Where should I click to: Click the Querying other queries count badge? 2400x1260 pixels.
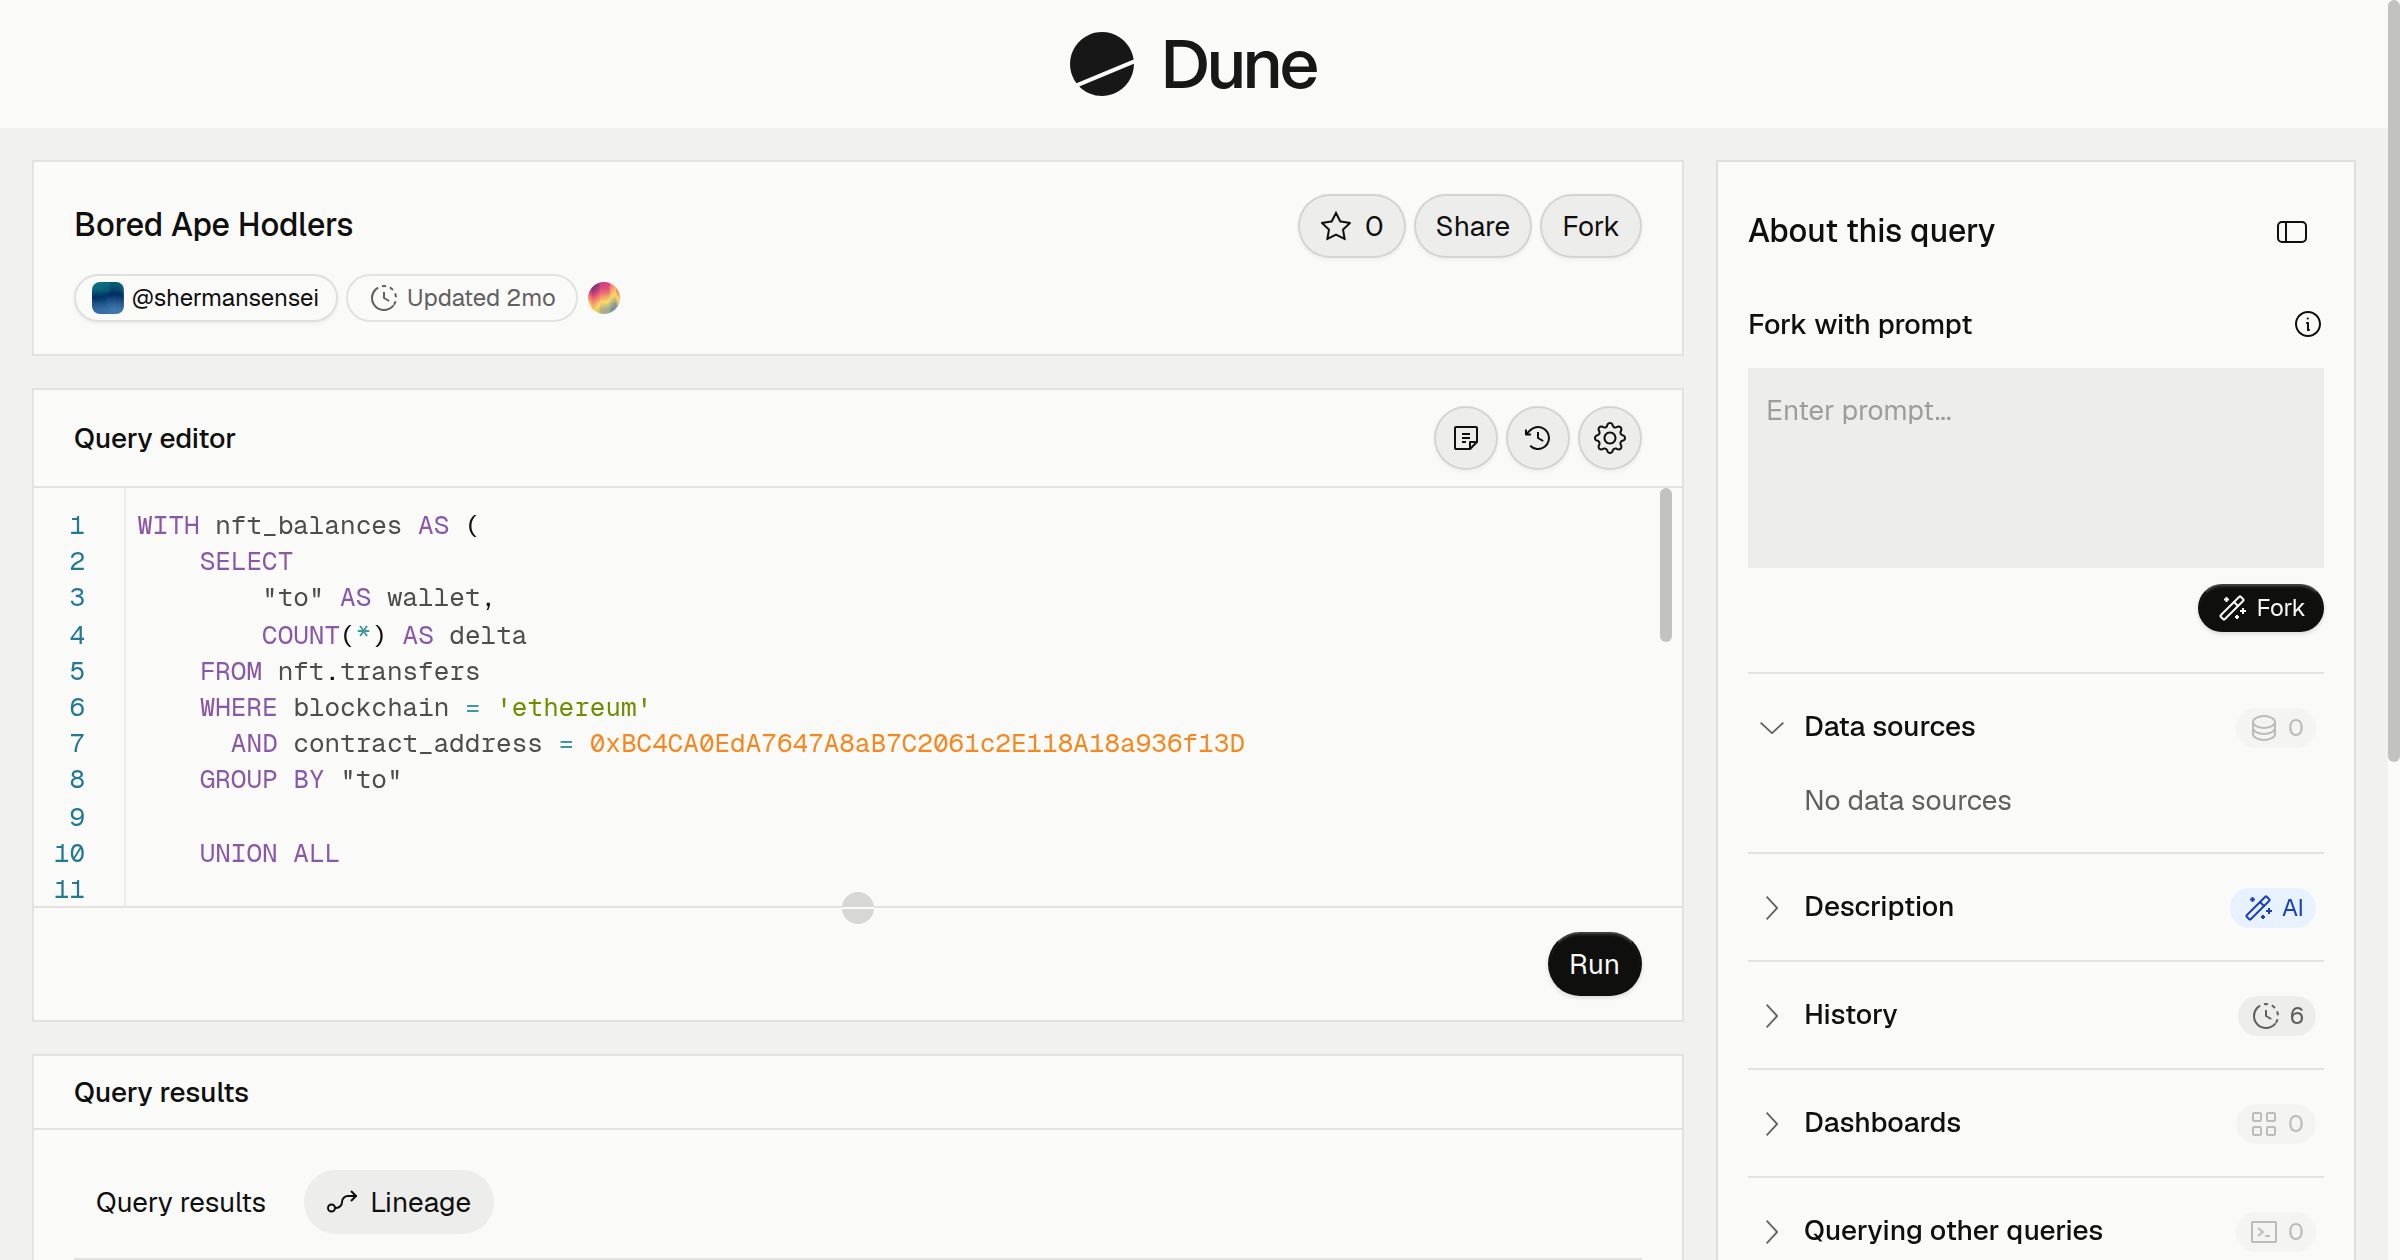click(x=2276, y=1231)
